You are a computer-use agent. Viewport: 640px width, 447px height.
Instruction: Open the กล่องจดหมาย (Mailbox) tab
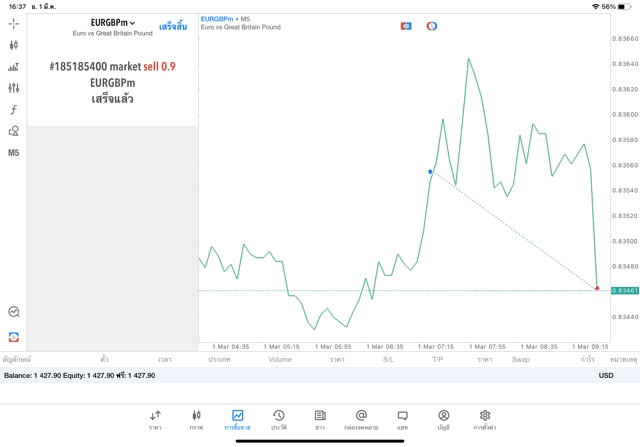tap(361, 419)
